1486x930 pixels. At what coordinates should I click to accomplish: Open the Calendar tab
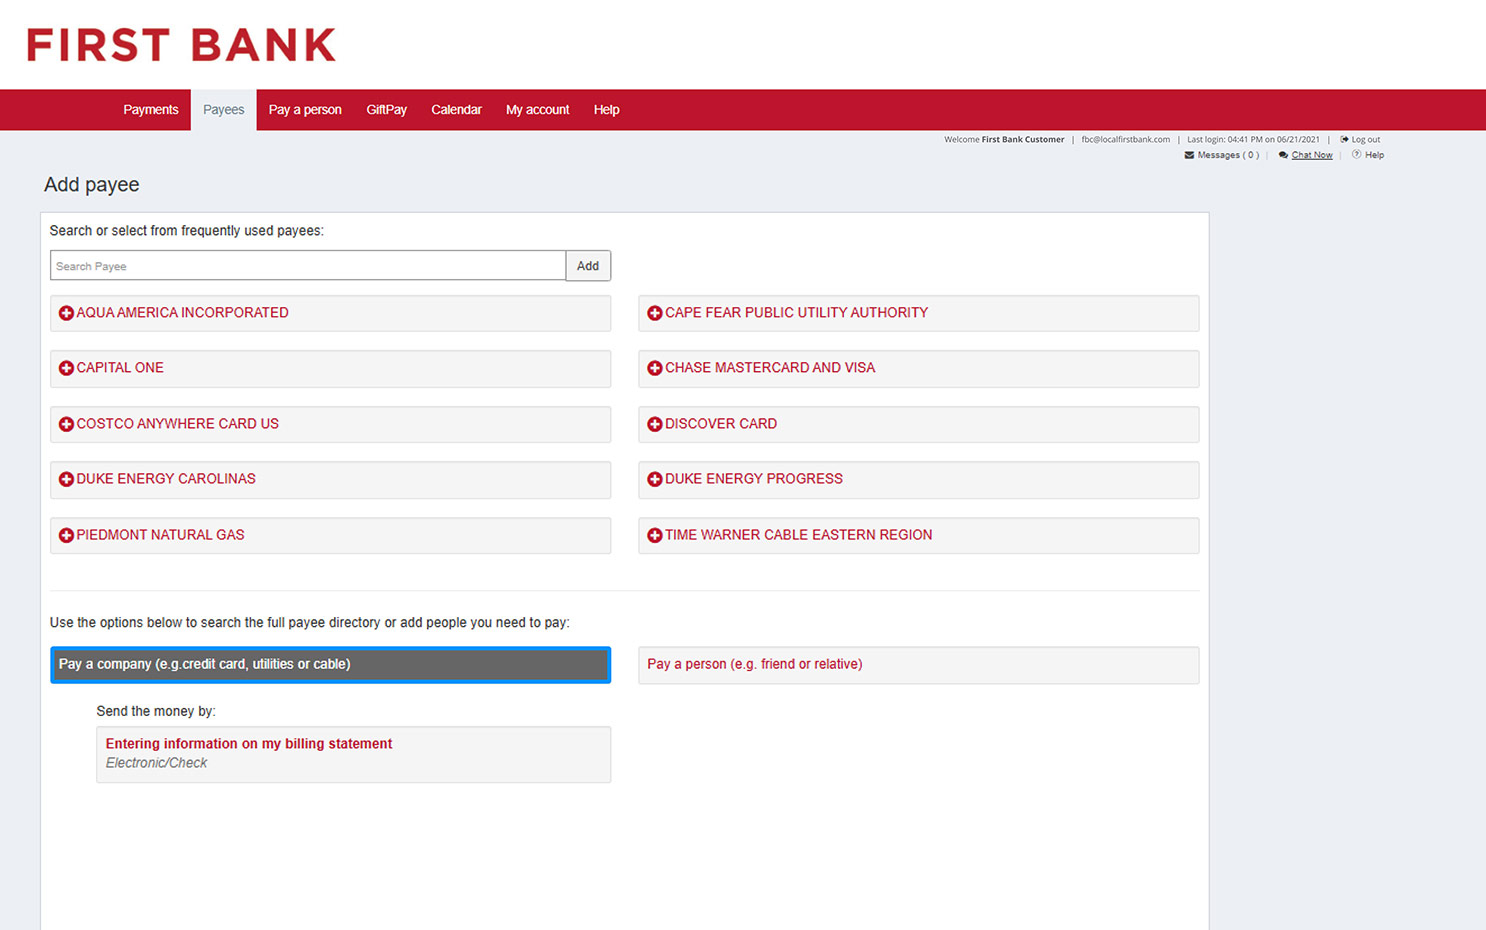click(456, 110)
